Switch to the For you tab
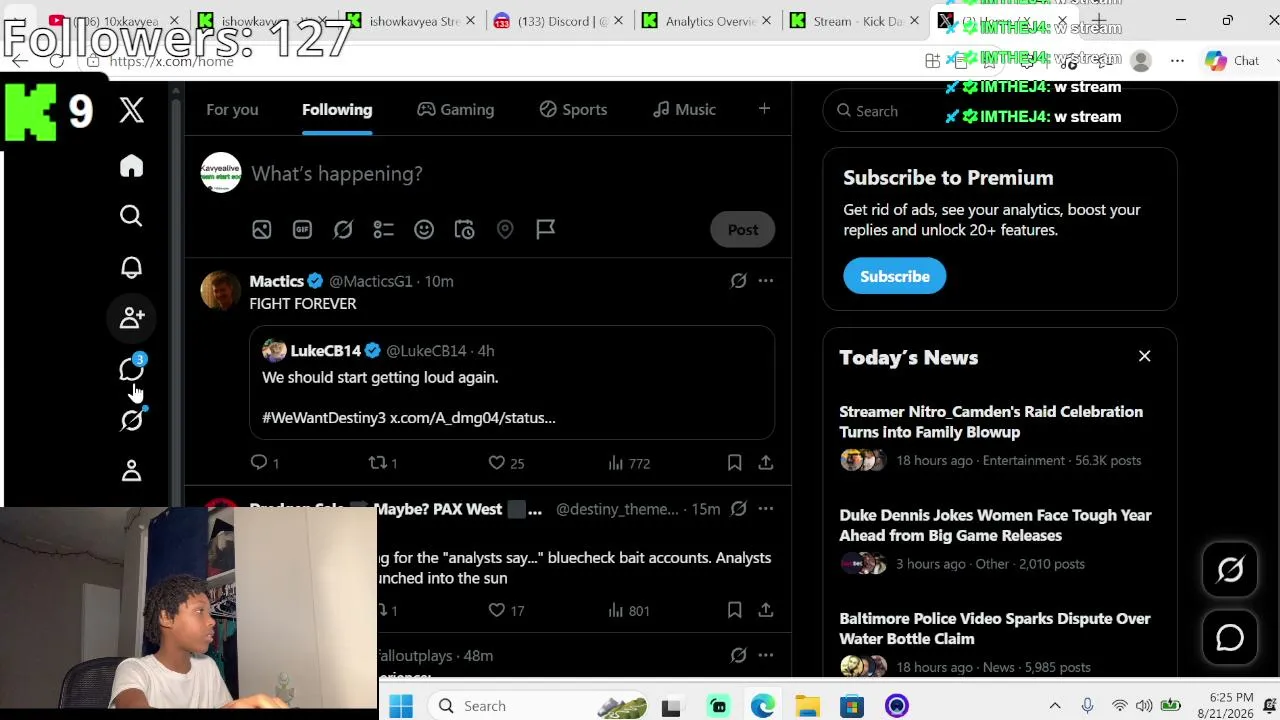The height and width of the screenshot is (720, 1280). point(232,110)
